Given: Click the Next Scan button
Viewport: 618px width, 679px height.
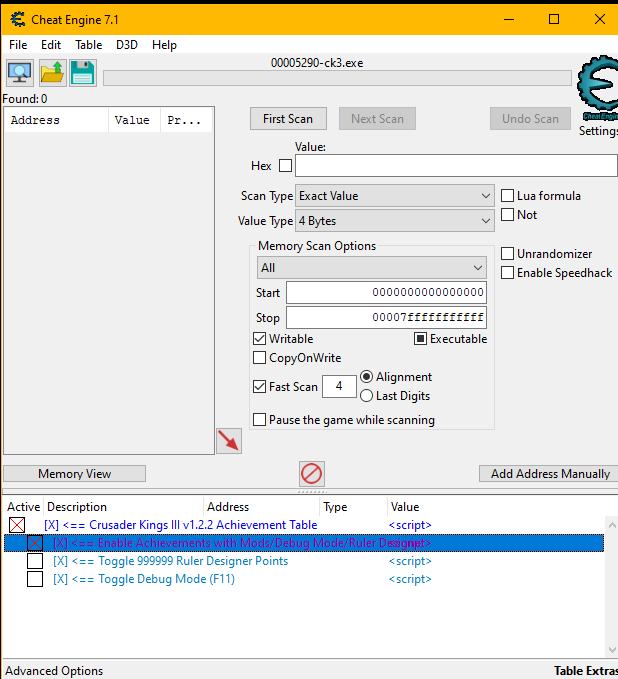Looking at the screenshot, I should pos(377,119).
